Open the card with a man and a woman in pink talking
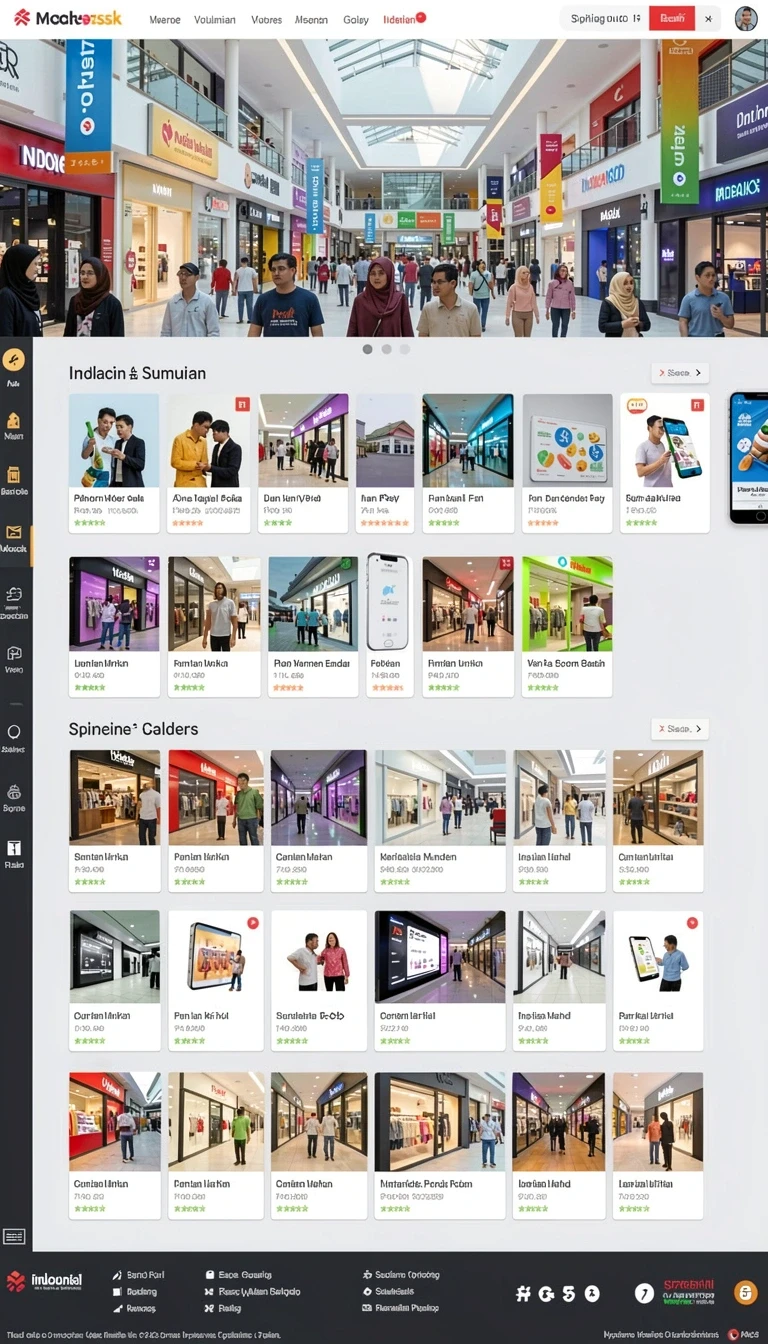768x1344 pixels. [x=319, y=981]
